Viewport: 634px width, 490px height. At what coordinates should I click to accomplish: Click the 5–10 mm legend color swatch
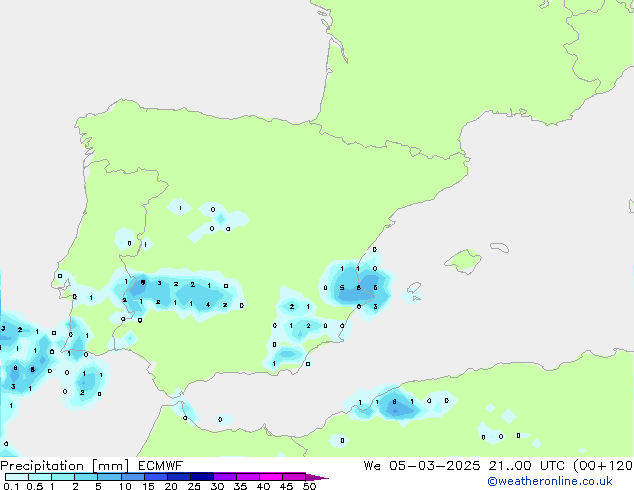pyautogui.click(x=109, y=477)
